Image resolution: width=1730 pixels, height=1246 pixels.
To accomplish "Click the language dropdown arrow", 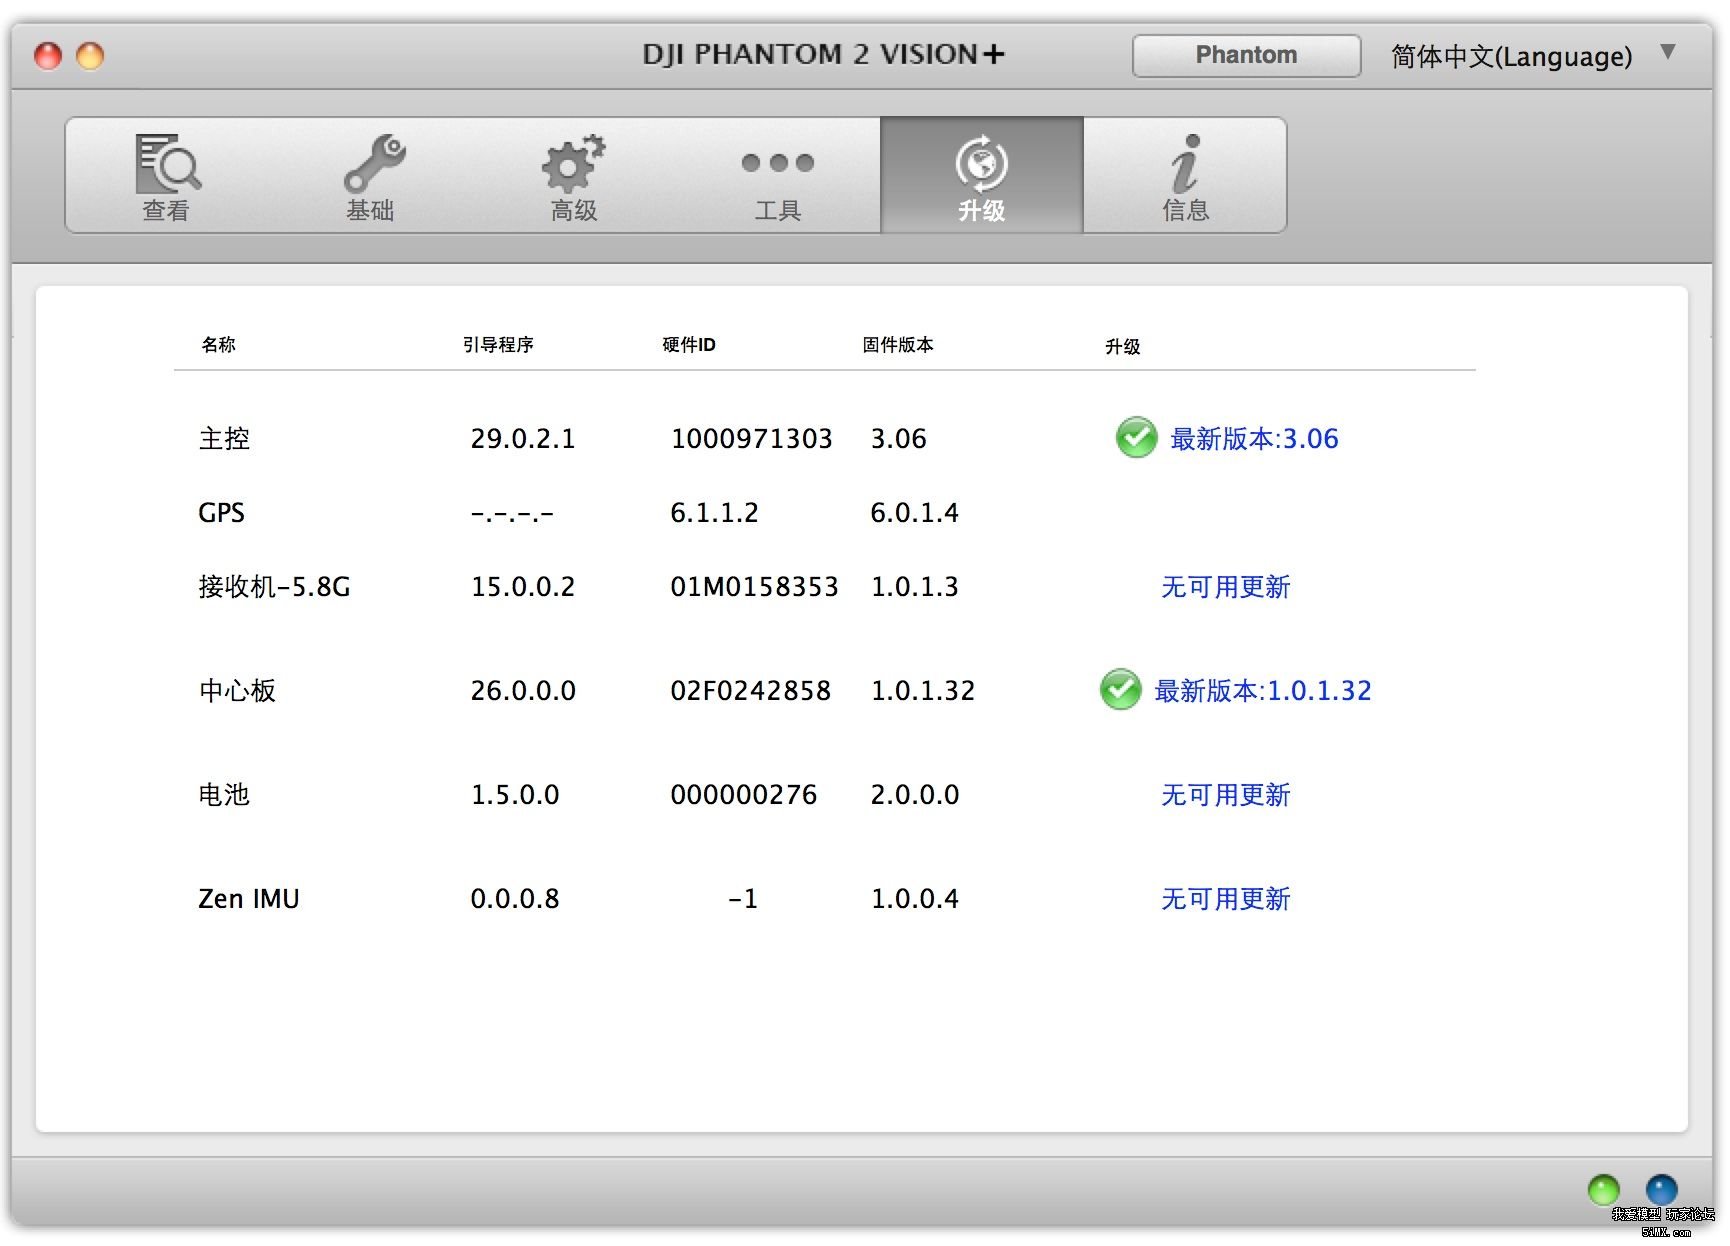I will pos(1667,52).
